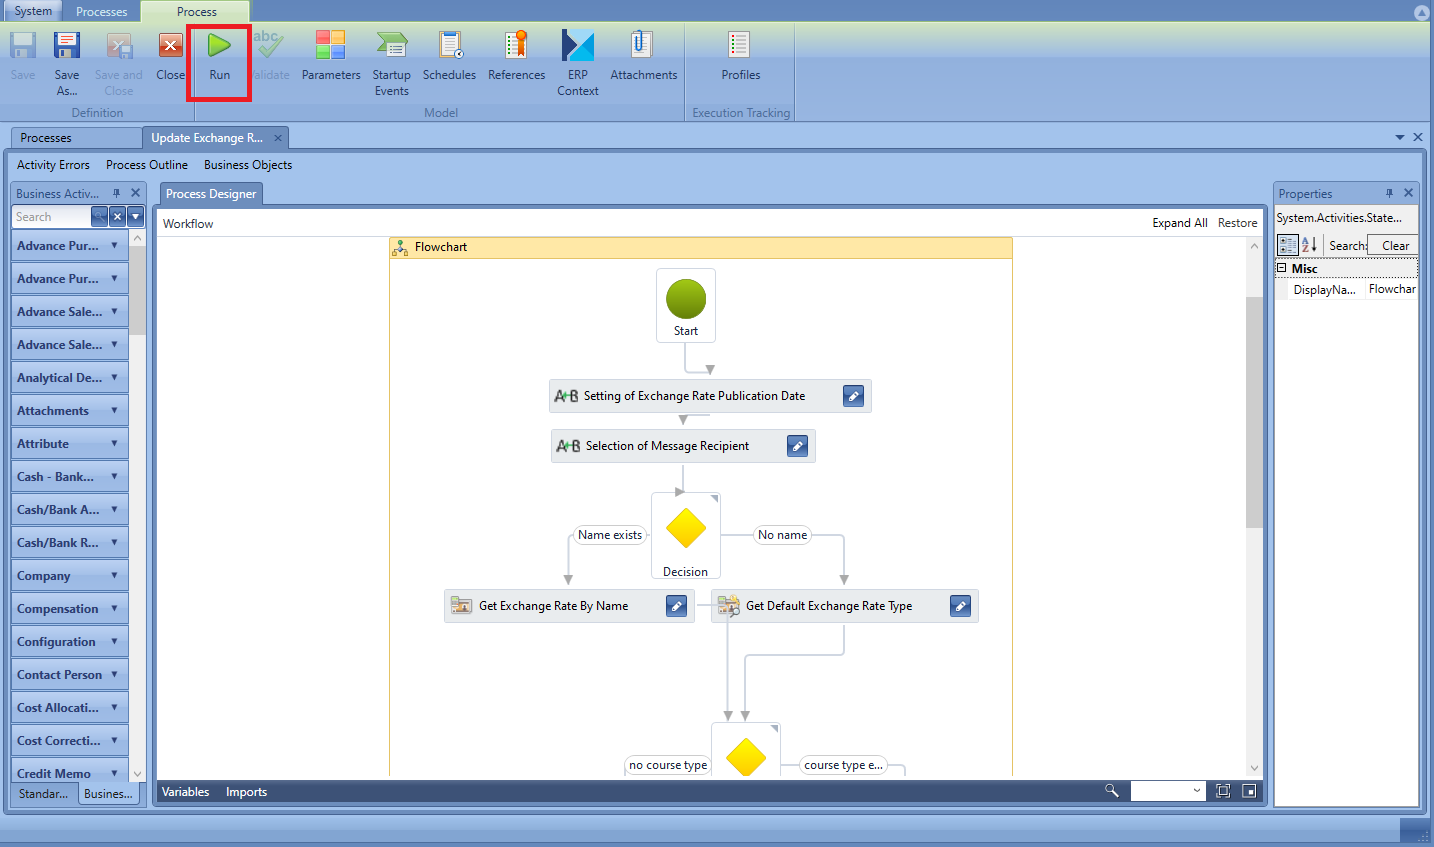Pin the Business Activities panel

point(116,193)
